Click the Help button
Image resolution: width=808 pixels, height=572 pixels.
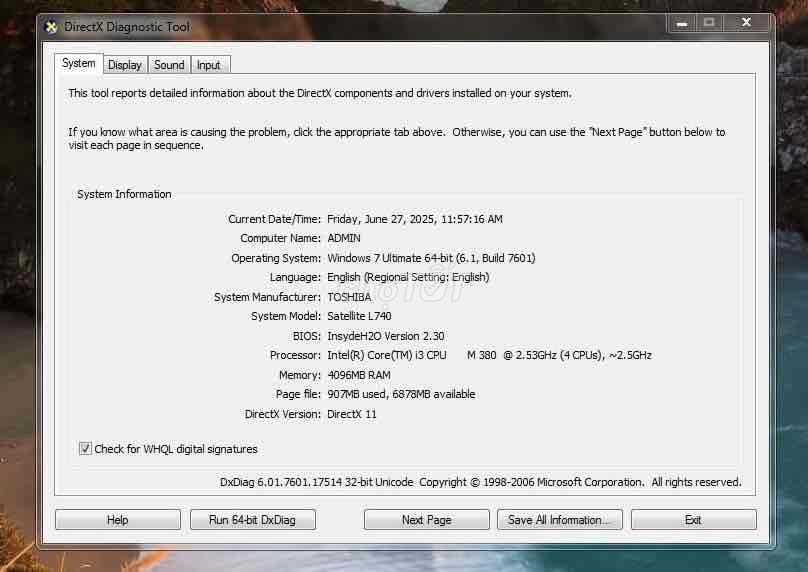tap(118, 519)
